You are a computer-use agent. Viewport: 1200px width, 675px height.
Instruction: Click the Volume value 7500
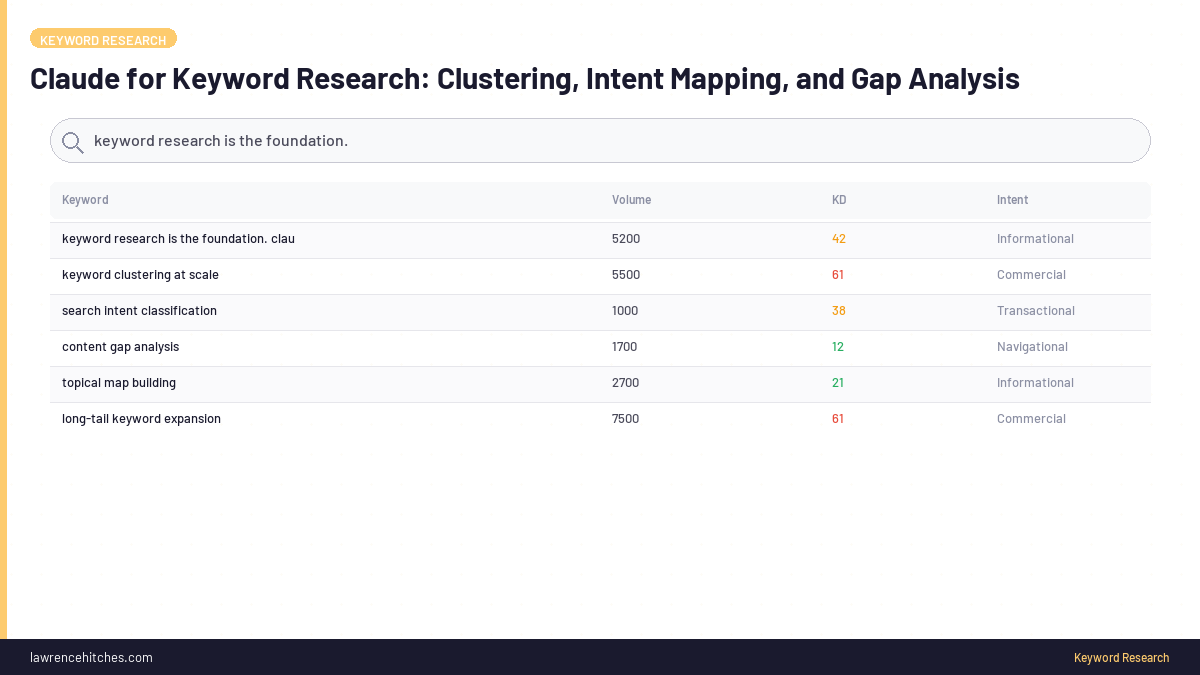click(626, 418)
